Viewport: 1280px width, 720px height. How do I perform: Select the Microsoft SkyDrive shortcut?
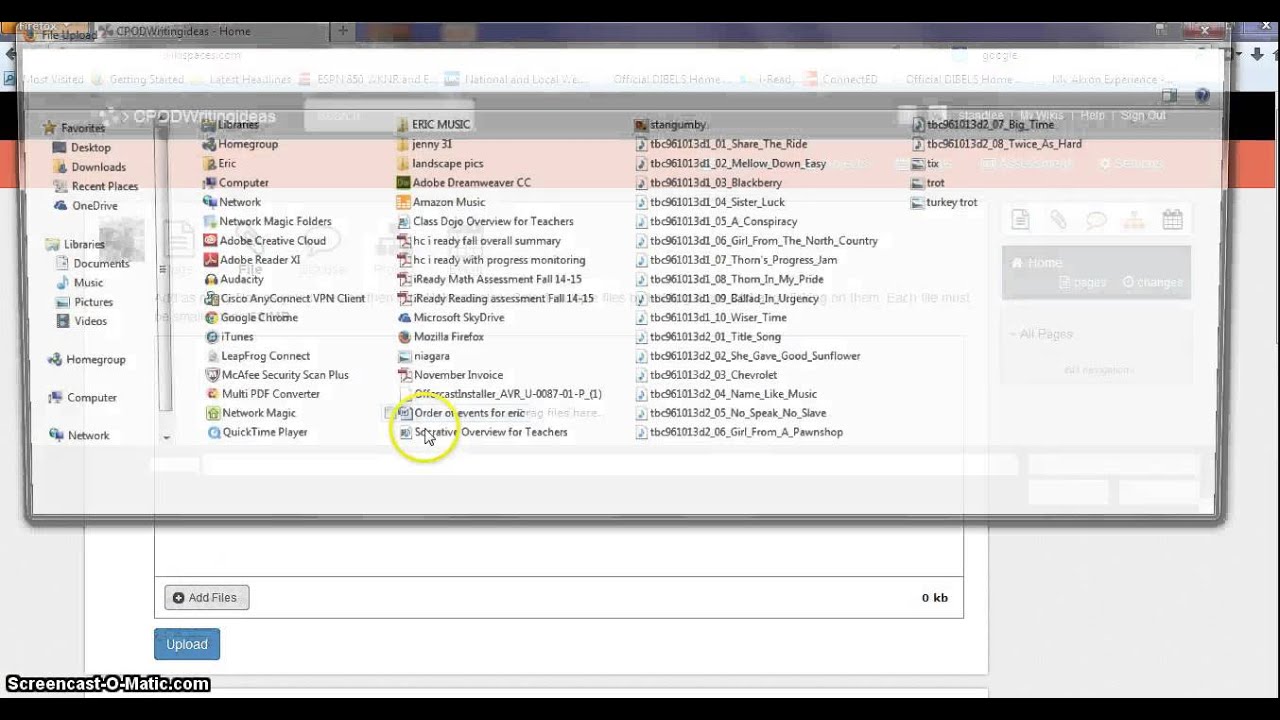[450, 317]
